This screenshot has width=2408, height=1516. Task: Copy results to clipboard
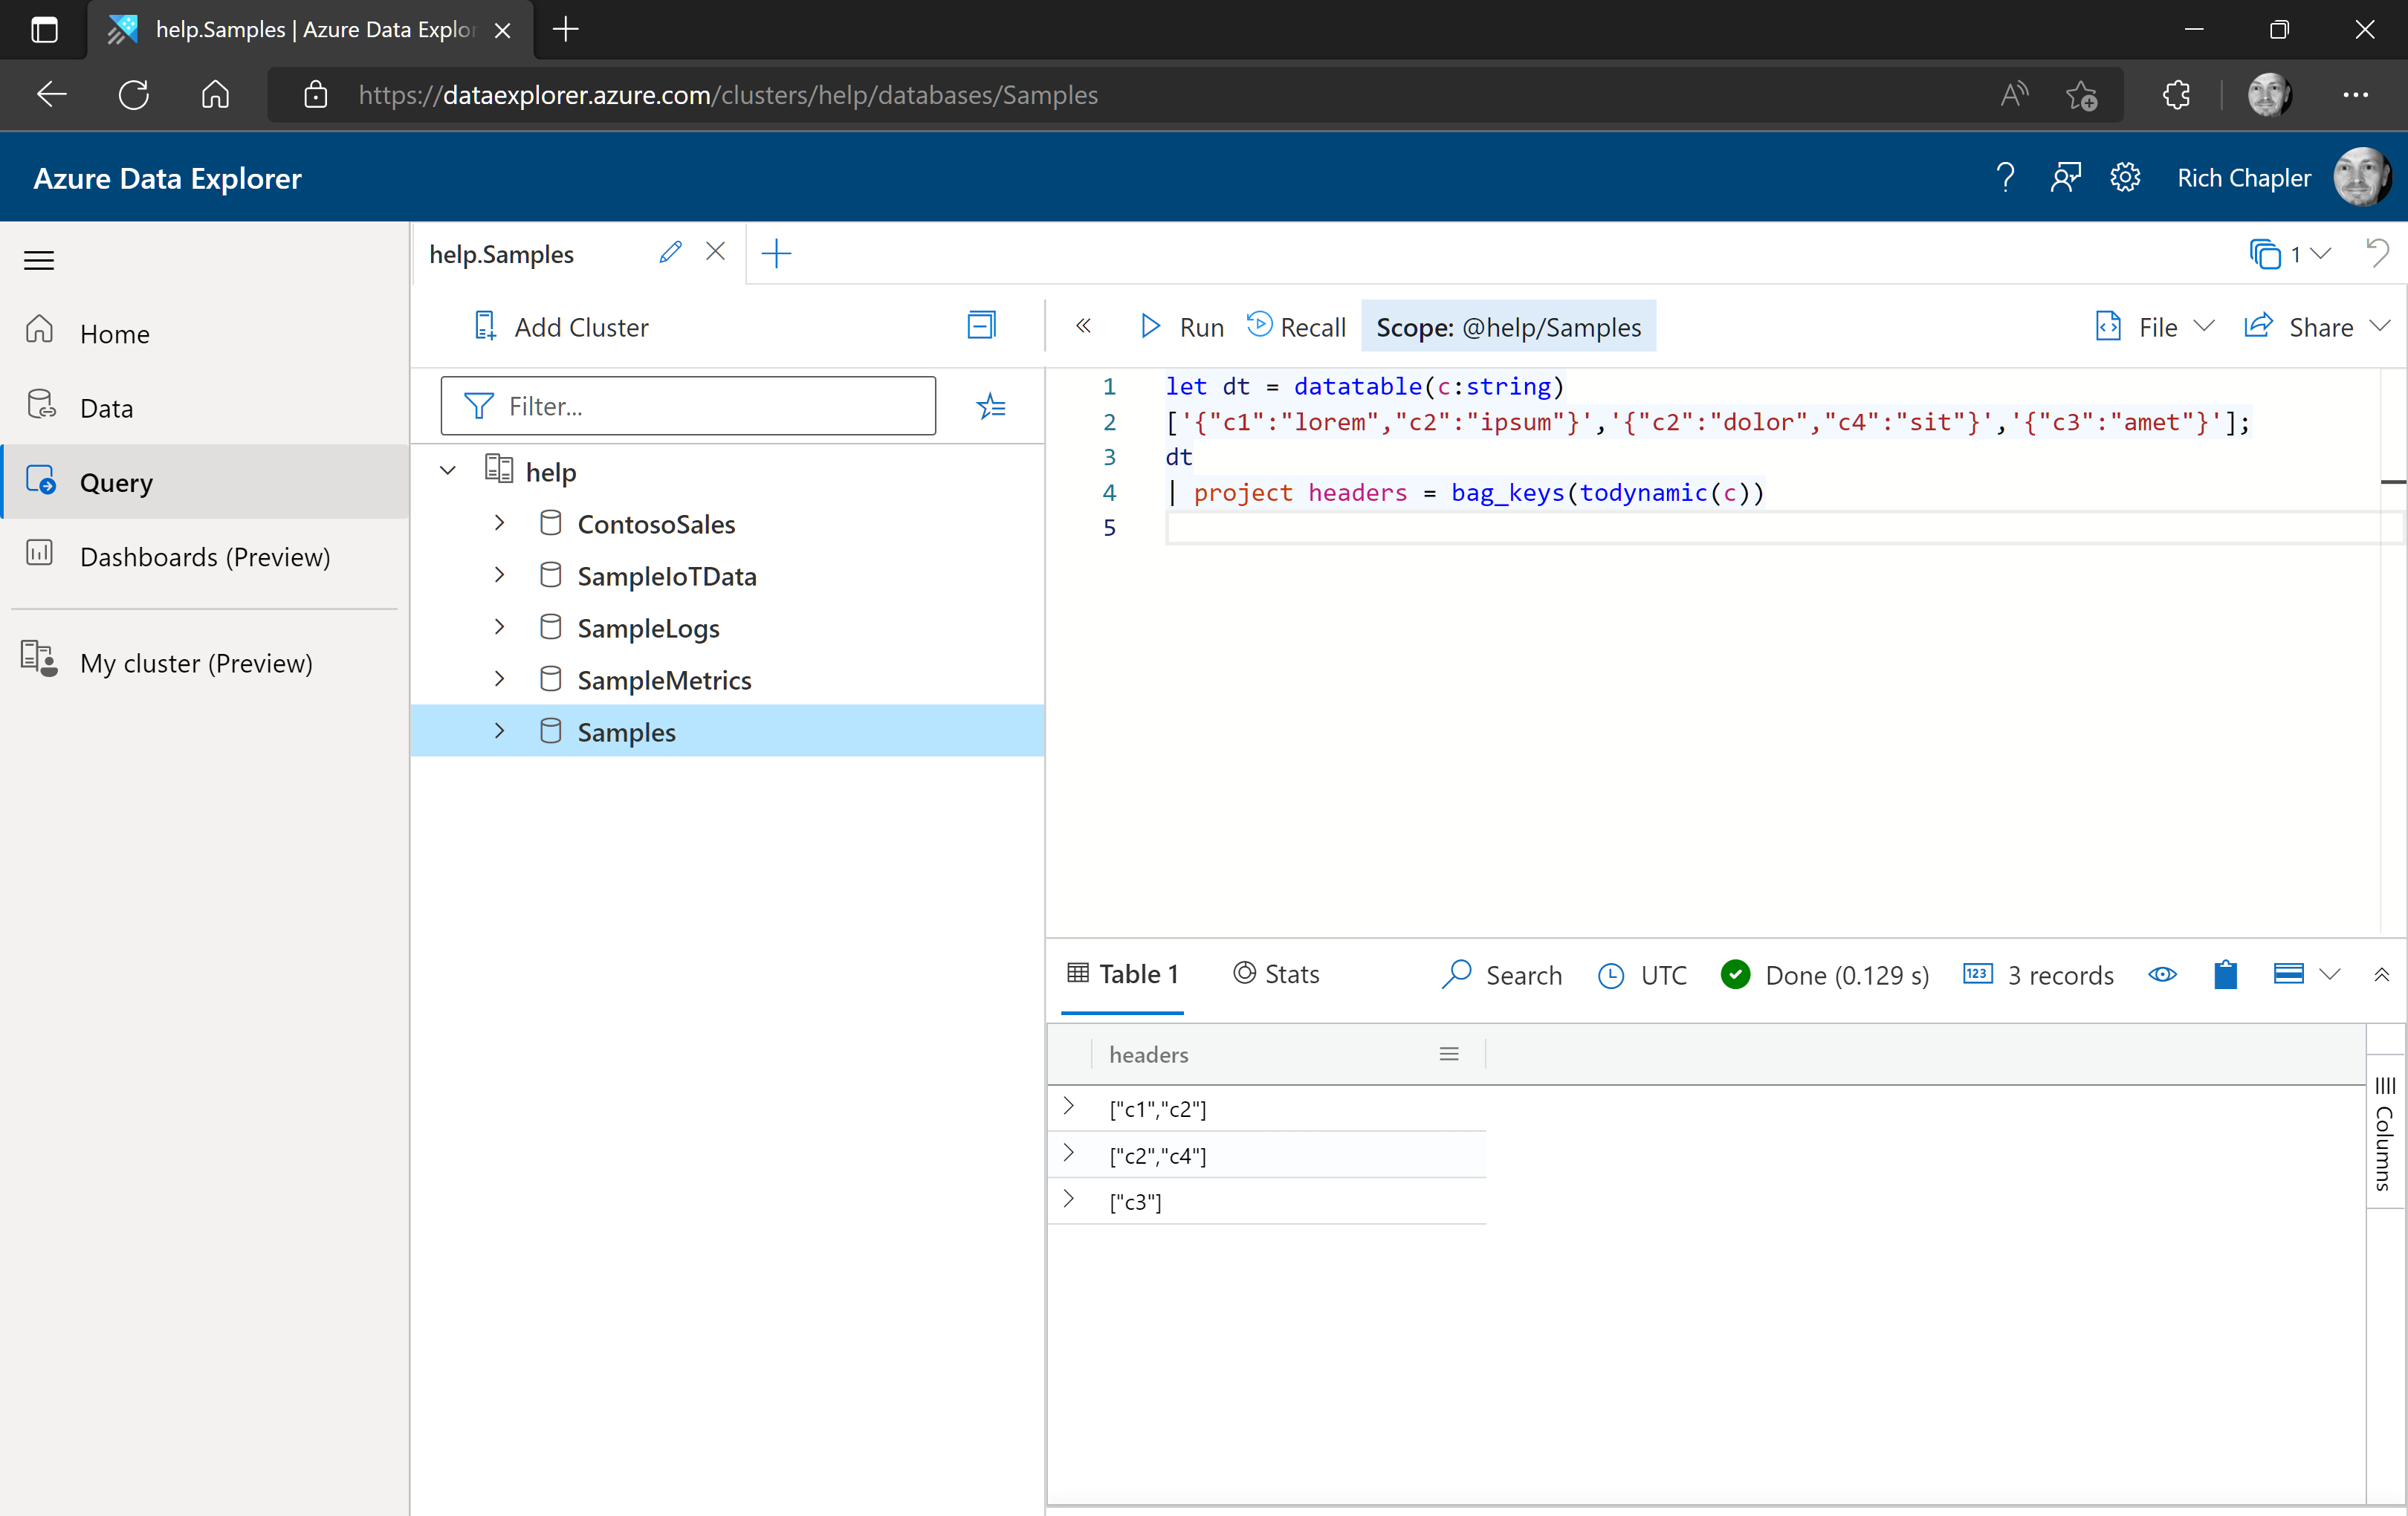[2225, 974]
